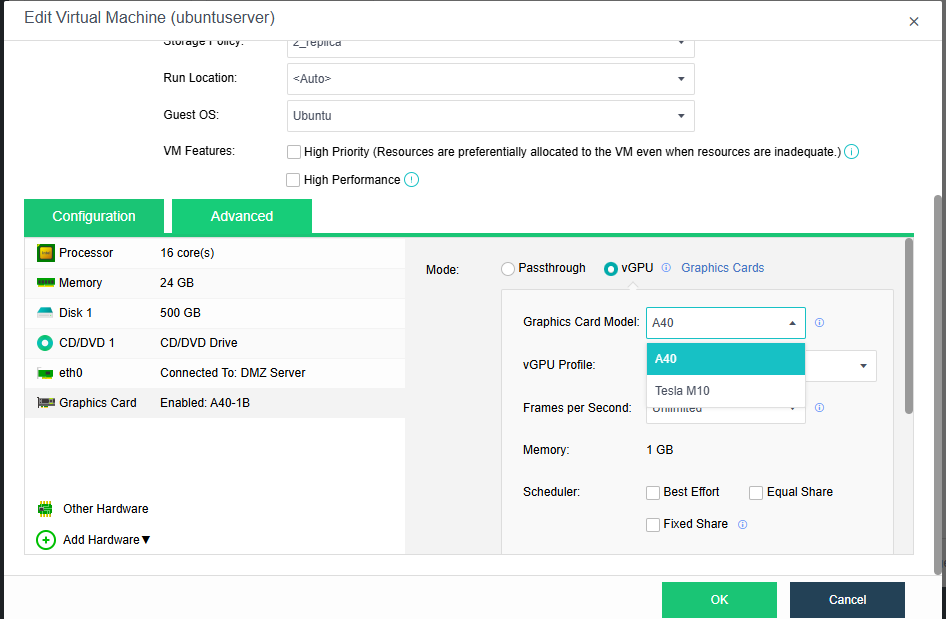Select the Memory icon in hardware list

(45, 283)
